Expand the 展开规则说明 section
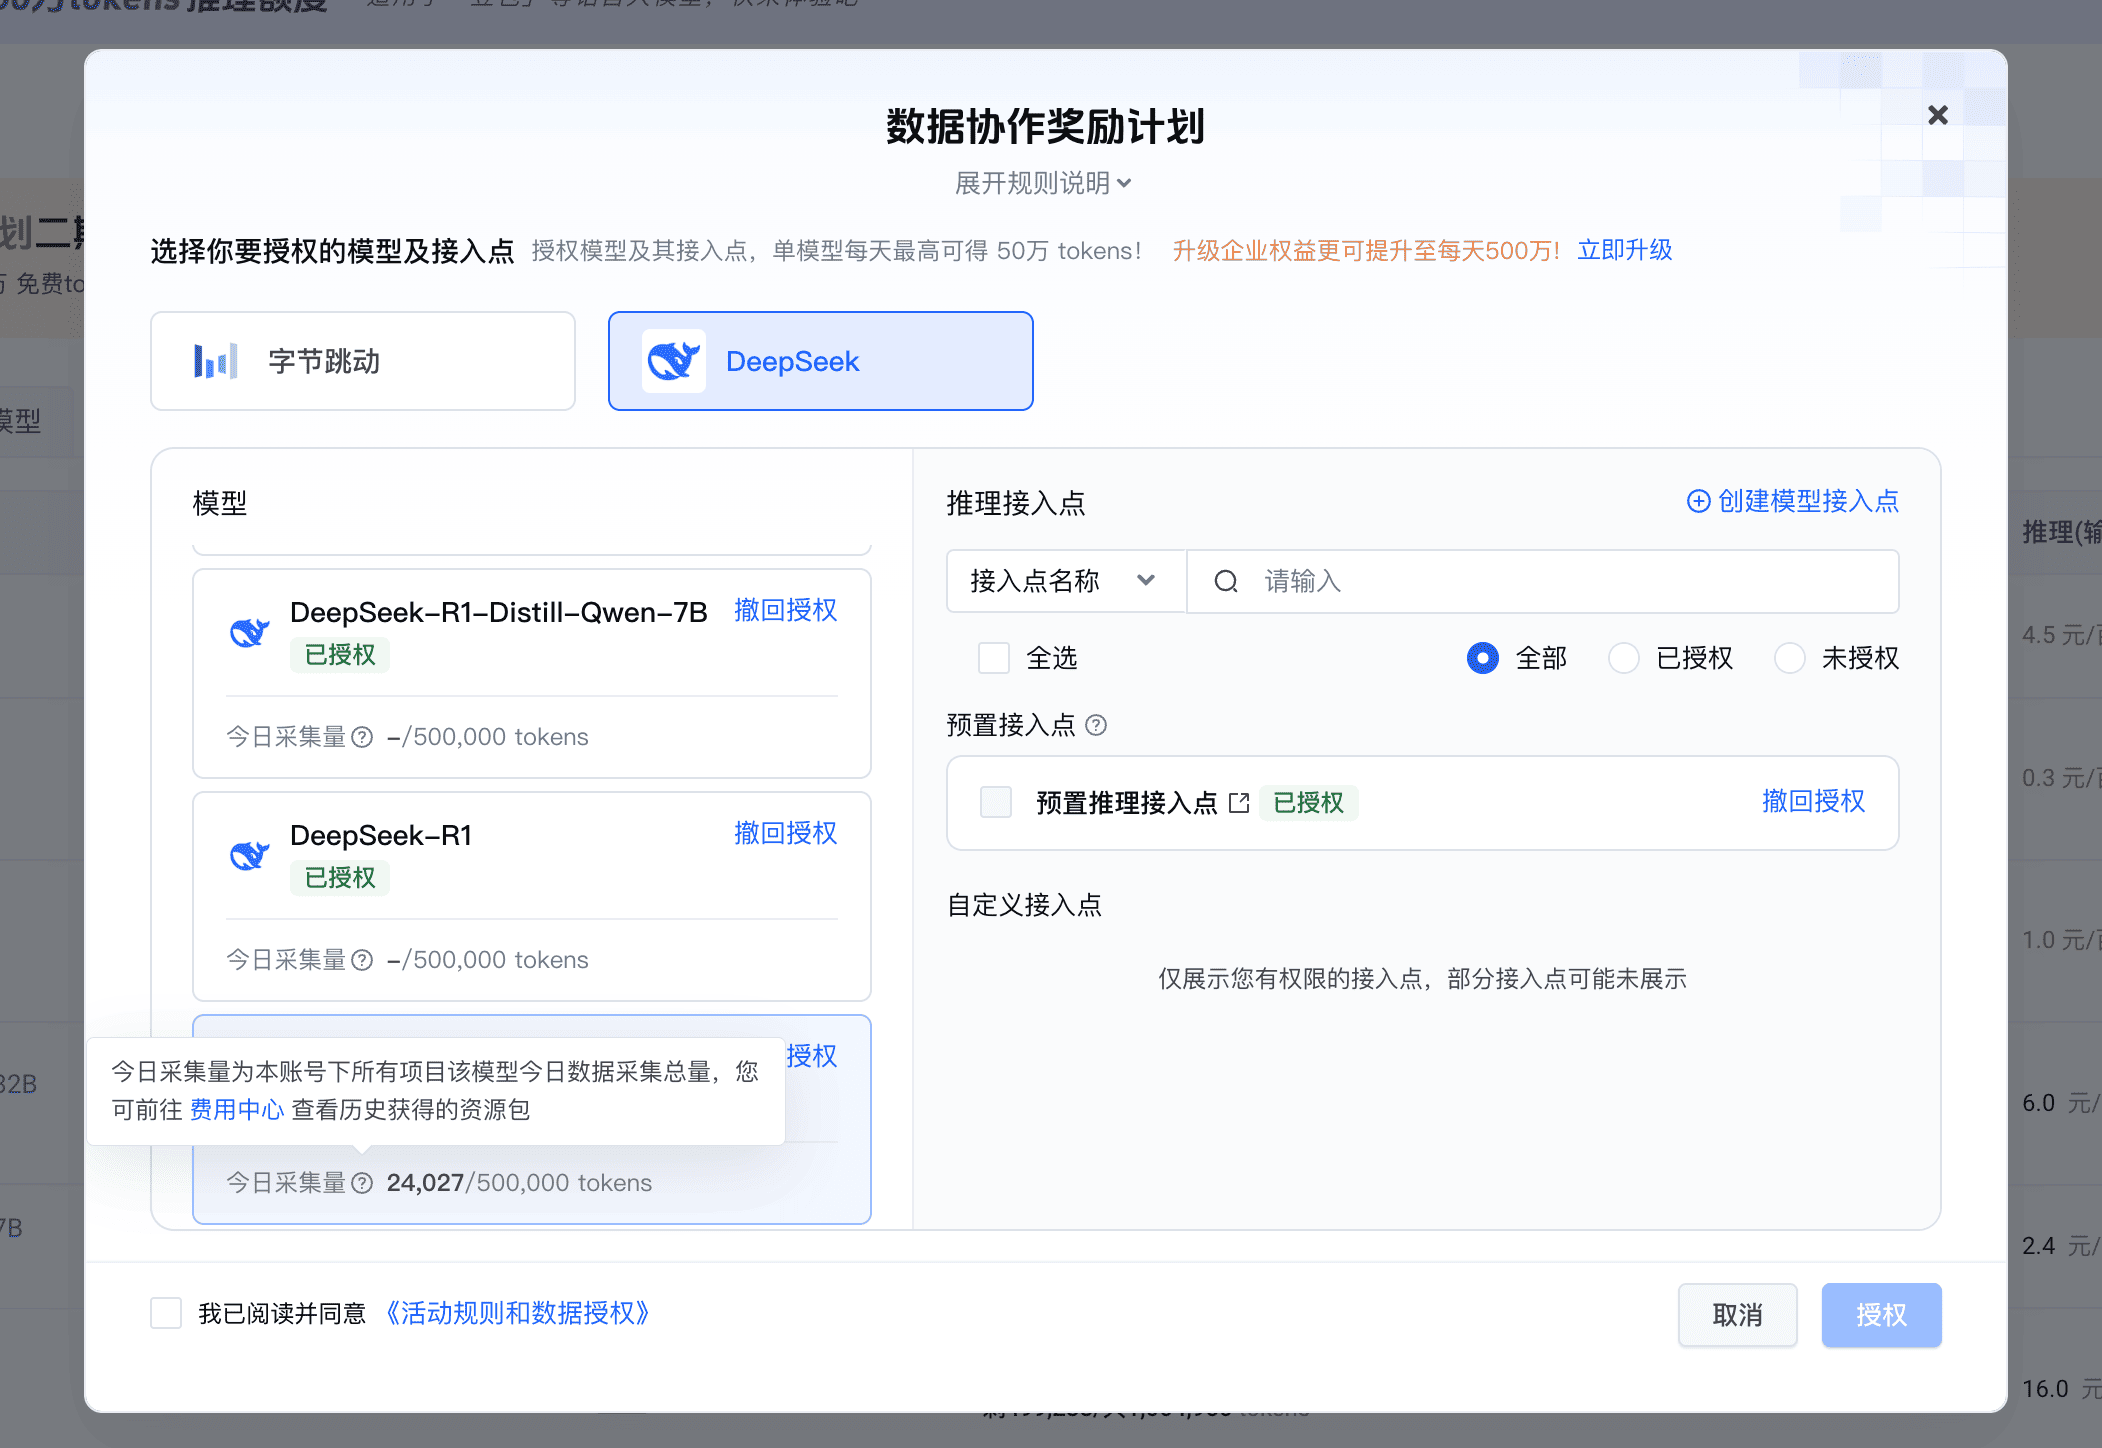 (1043, 183)
